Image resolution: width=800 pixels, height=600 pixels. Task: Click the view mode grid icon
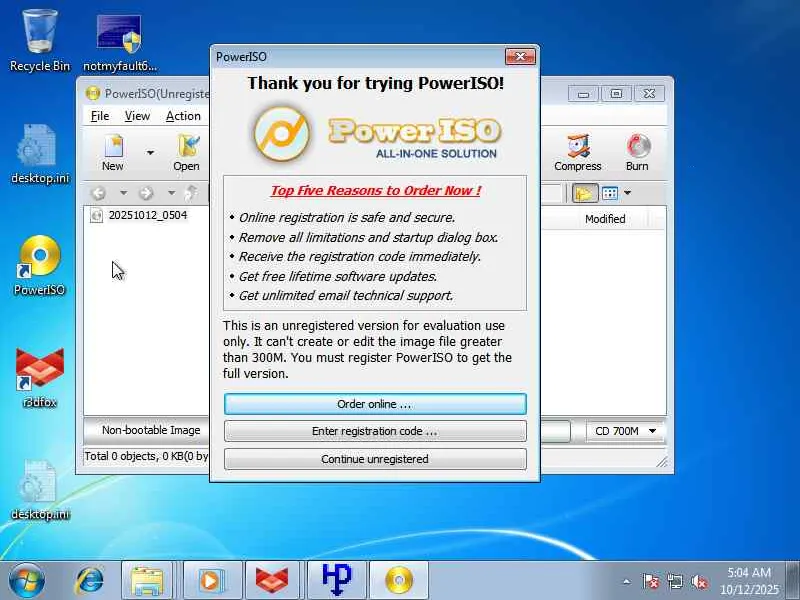point(610,193)
